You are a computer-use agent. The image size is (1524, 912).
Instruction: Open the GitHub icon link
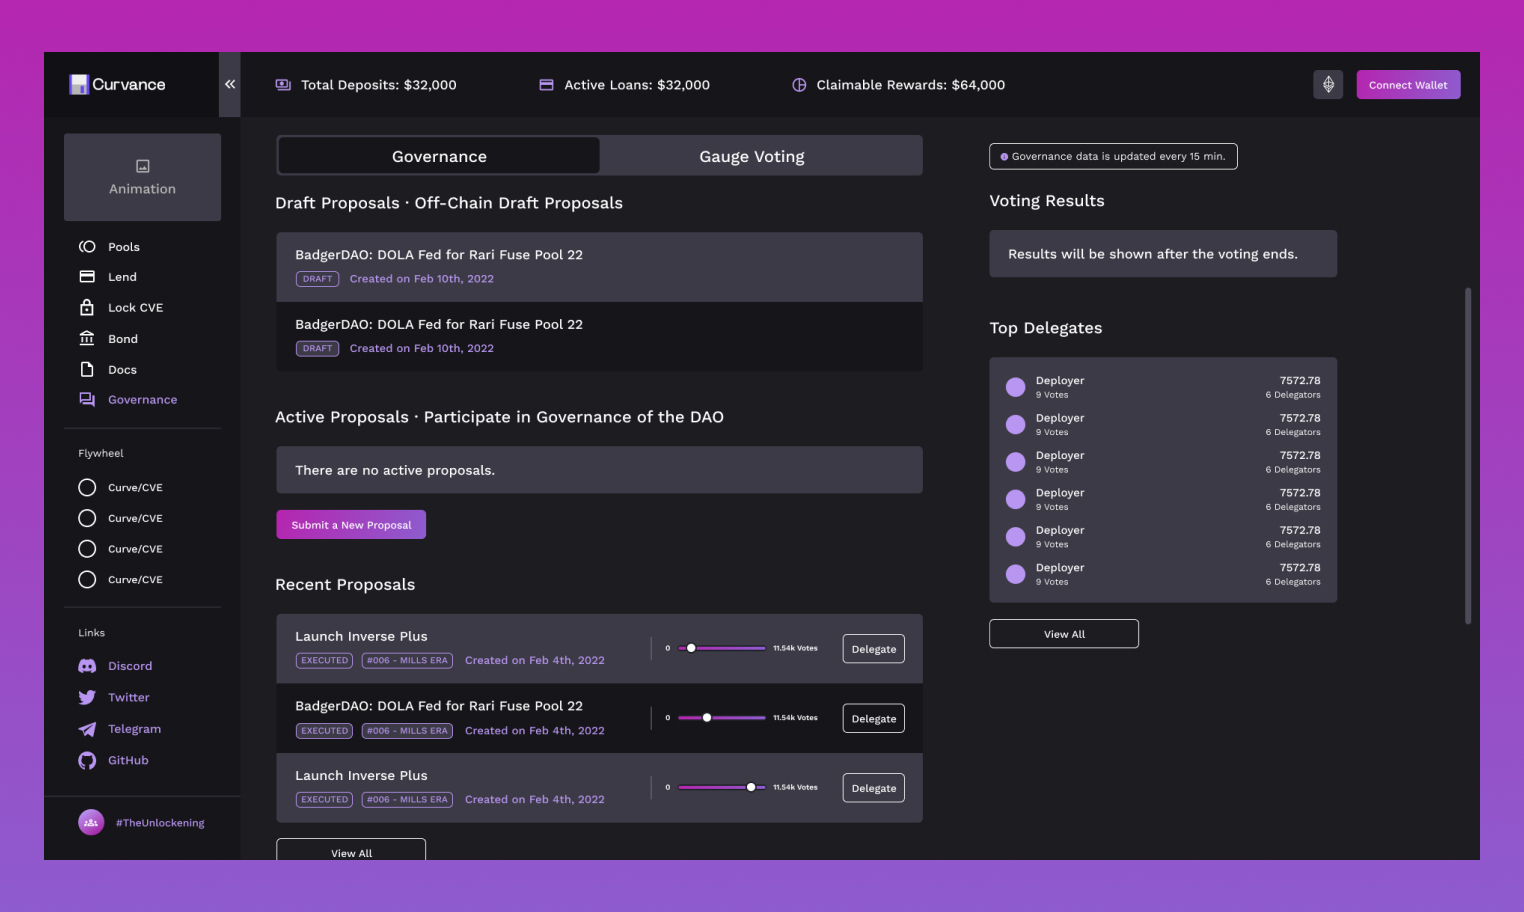tap(87, 761)
